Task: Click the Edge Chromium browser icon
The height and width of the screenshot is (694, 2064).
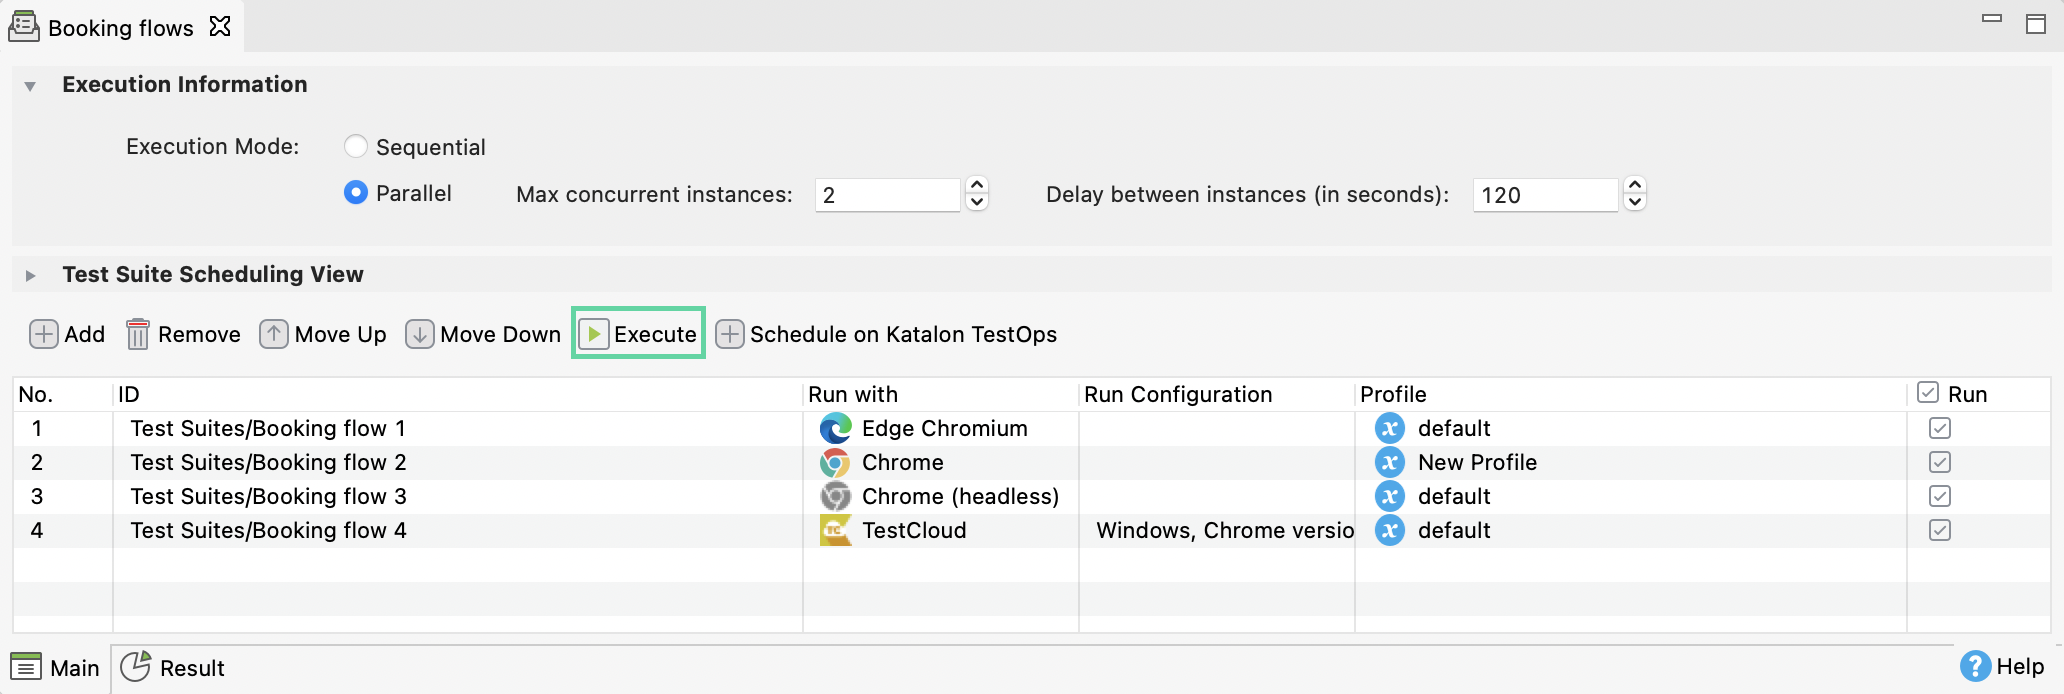Action: (835, 429)
